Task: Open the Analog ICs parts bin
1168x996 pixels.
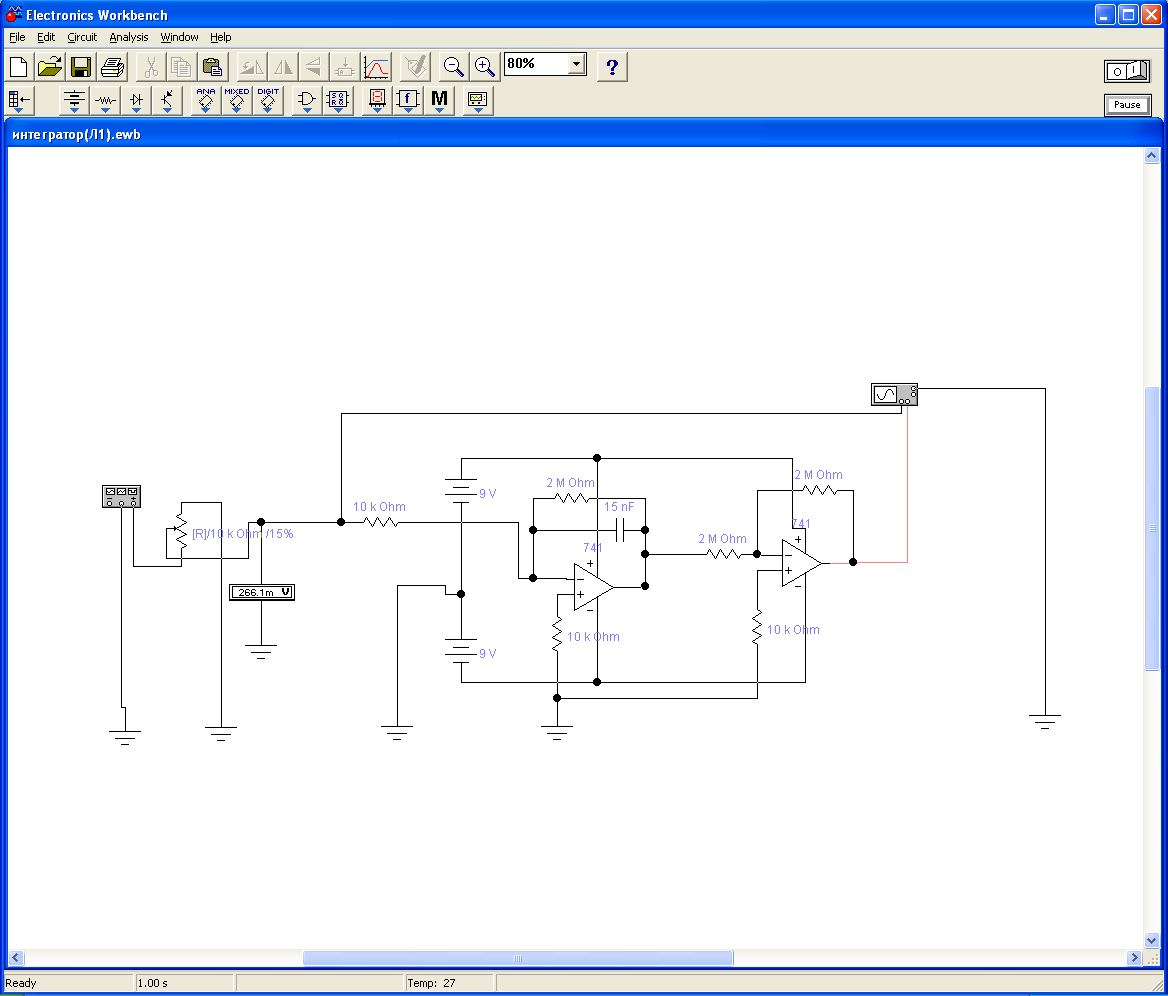Action: click(205, 100)
